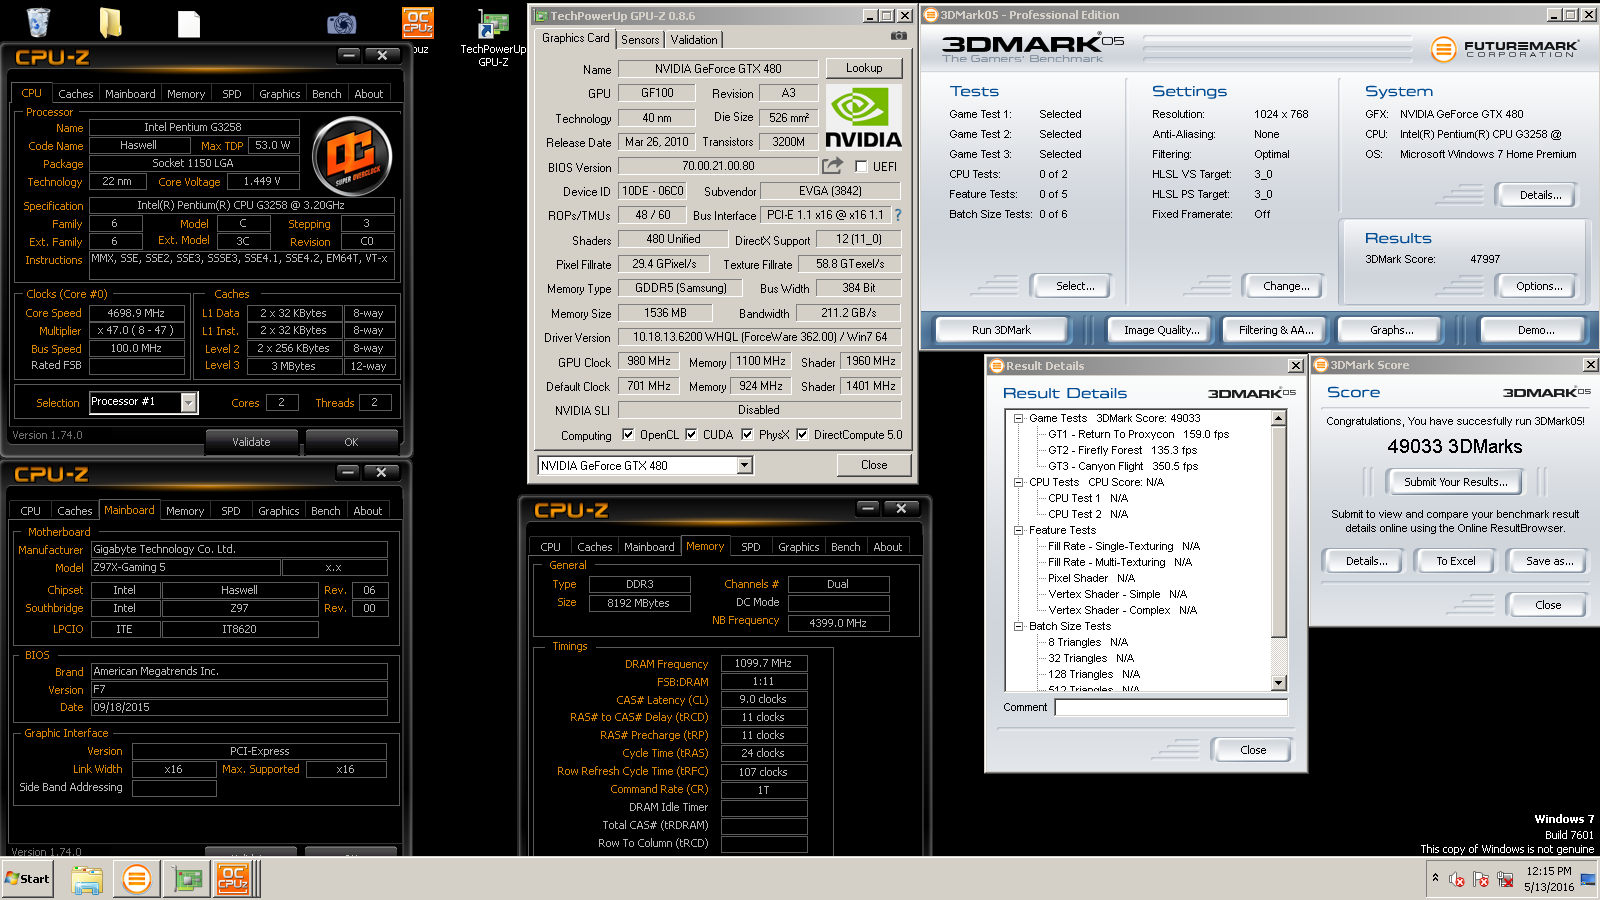Click the NVIDIA logo in GPU-Z
Image resolution: width=1600 pixels, height=900 pixels.
(x=863, y=117)
